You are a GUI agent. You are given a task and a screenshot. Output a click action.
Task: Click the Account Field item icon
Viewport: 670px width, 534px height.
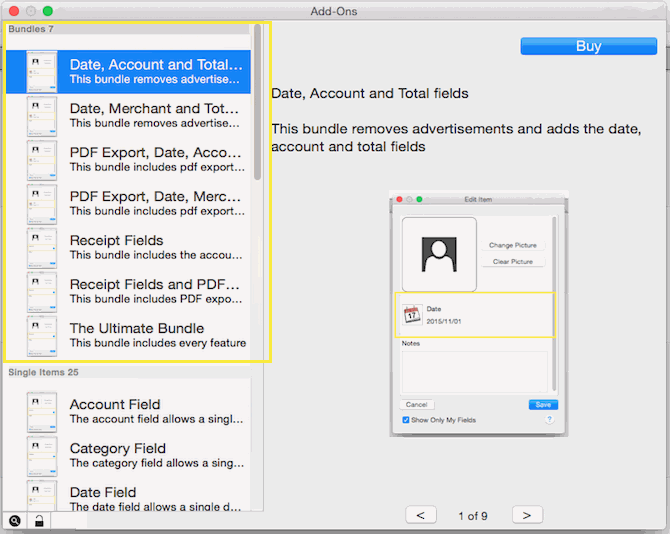[42, 412]
